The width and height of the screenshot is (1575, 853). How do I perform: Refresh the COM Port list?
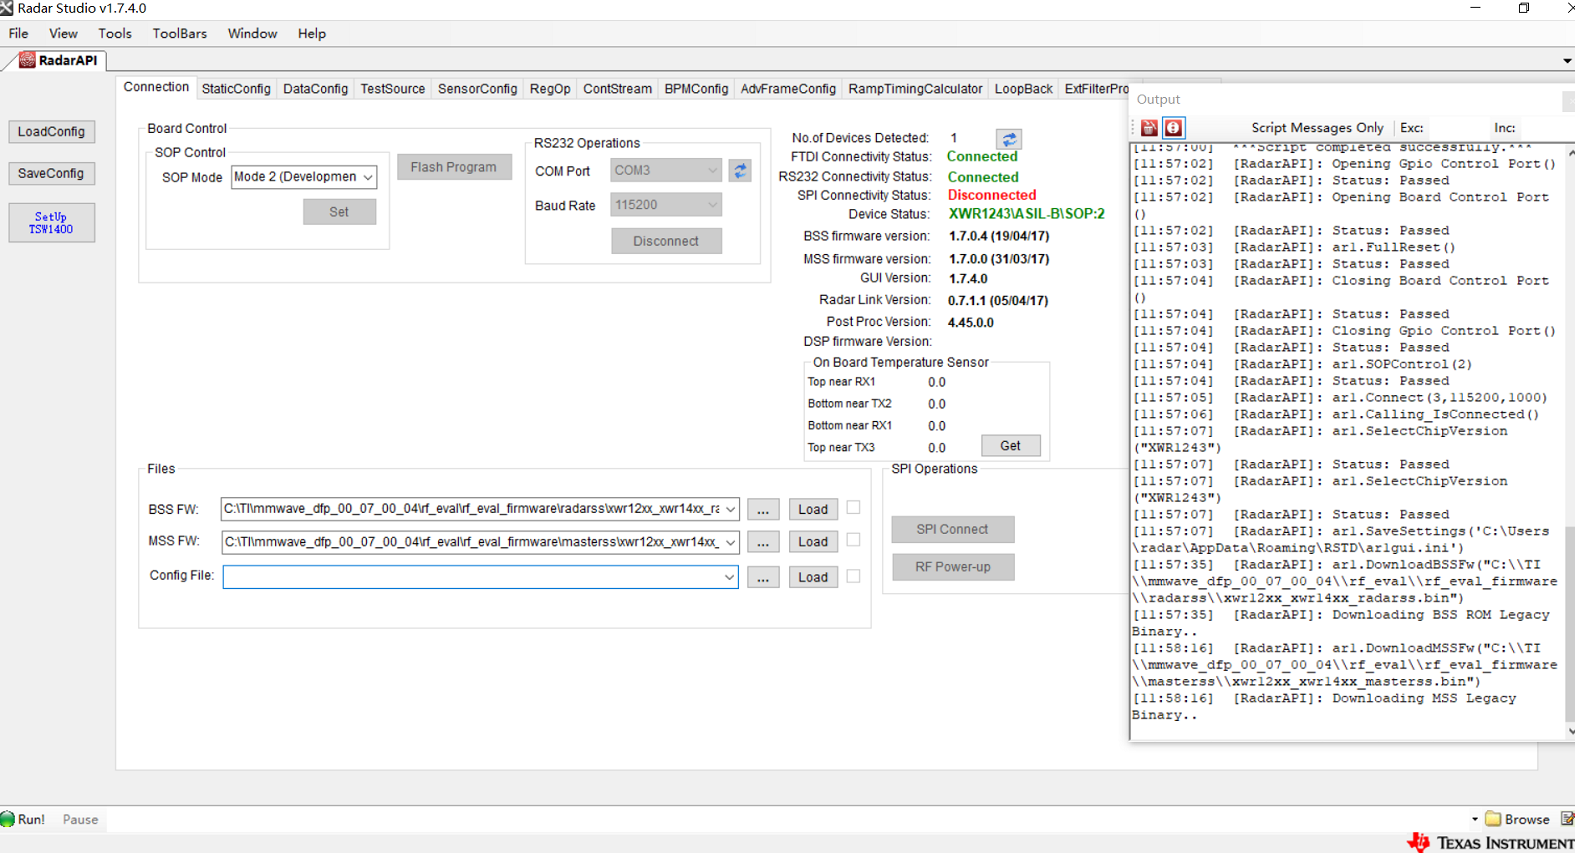(740, 171)
